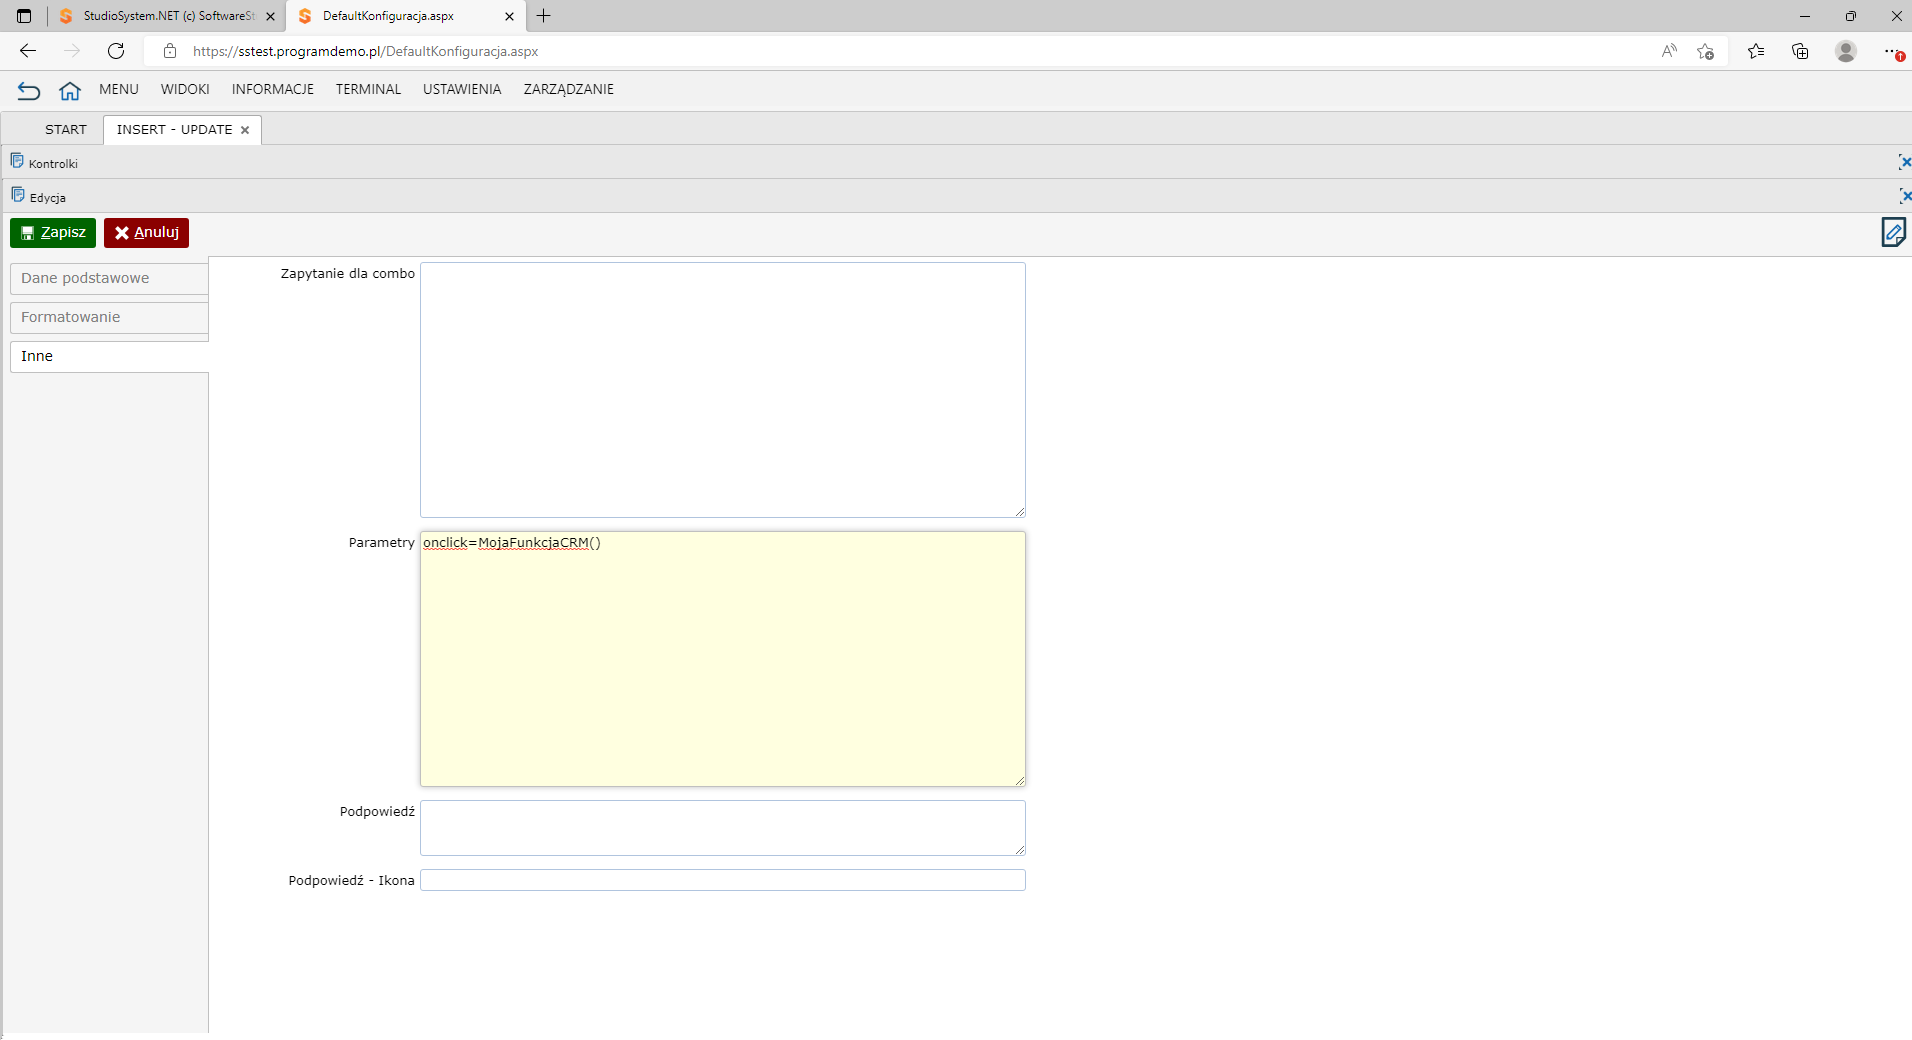Click the Kontrolki panel icon
The height and width of the screenshot is (1040, 1912).
17,161
